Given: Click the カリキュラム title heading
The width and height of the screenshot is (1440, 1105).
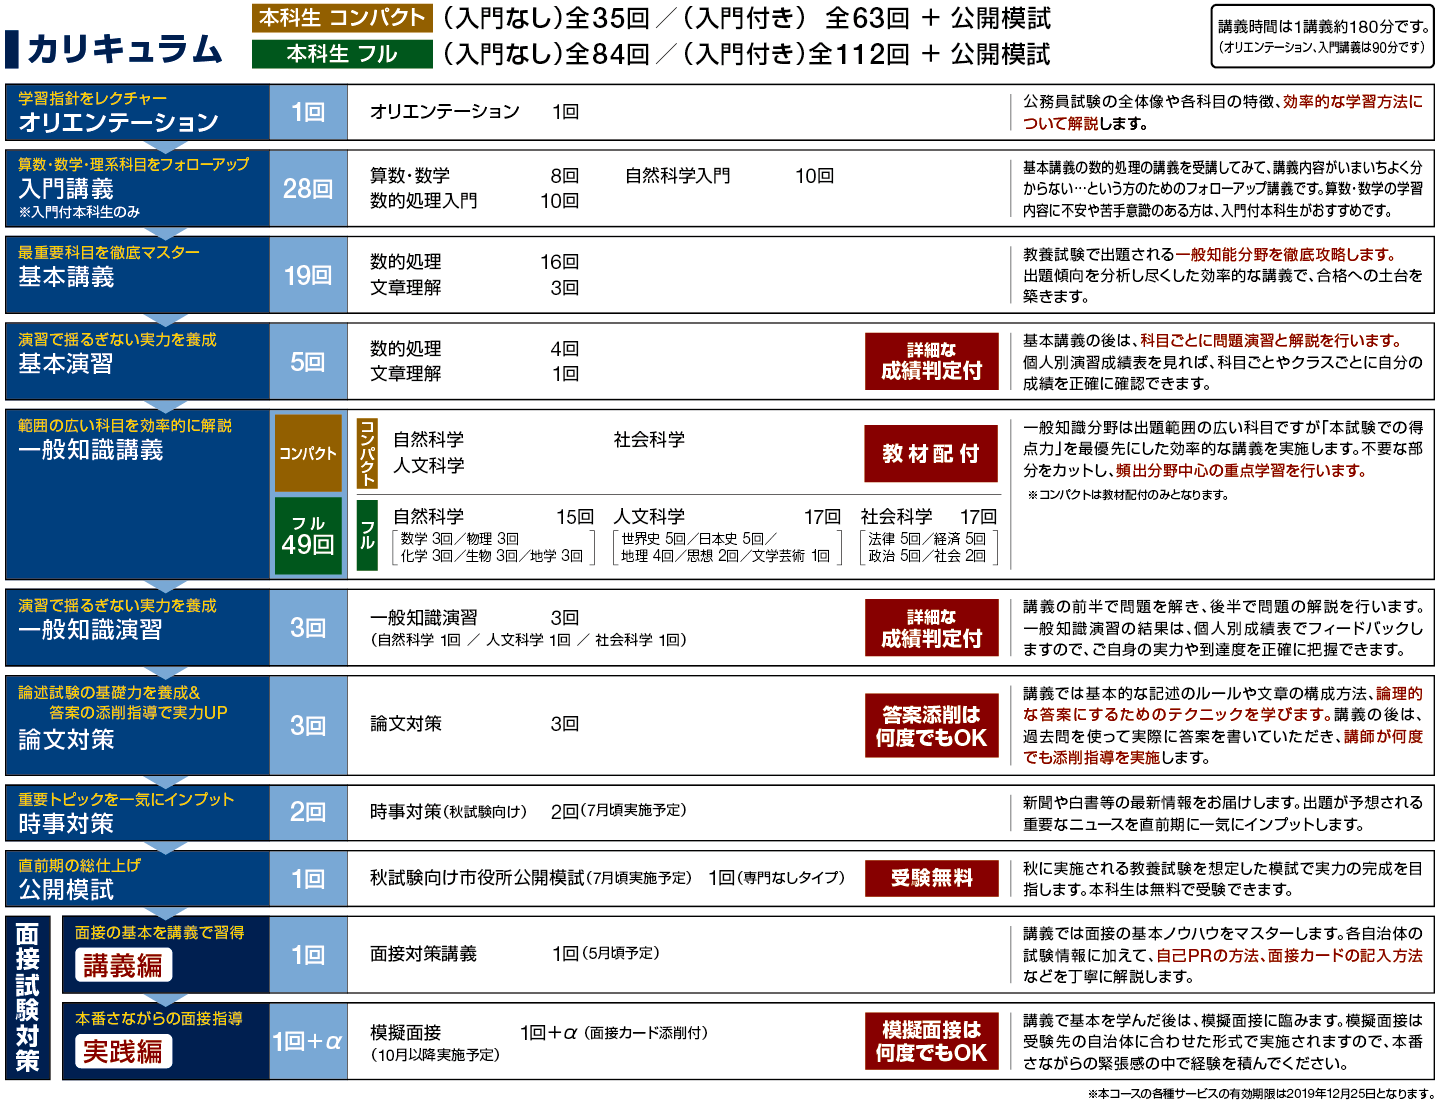Looking at the screenshot, I should click(x=124, y=48).
